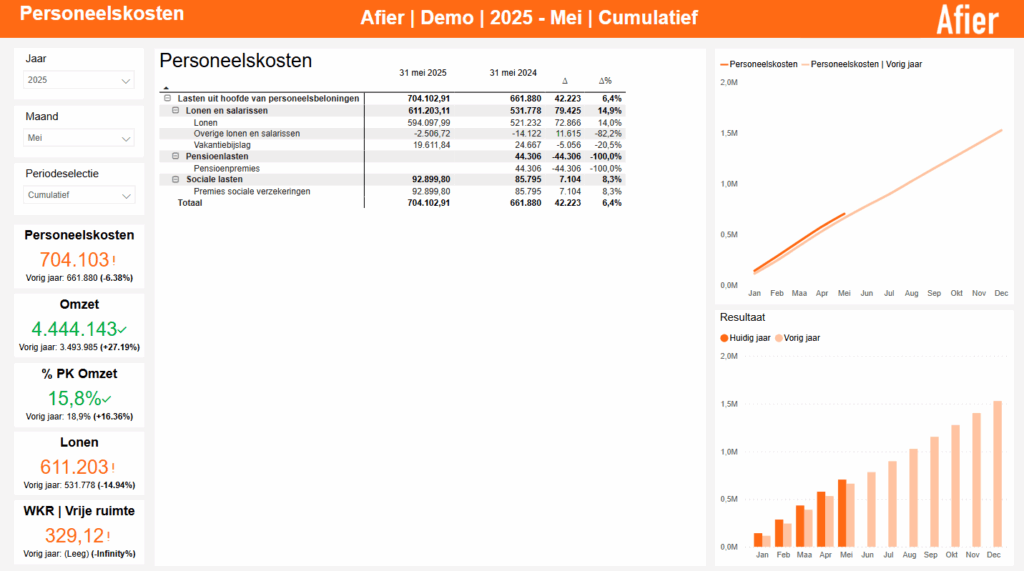Collapse the Pensioenlasten row group

(176, 157)
